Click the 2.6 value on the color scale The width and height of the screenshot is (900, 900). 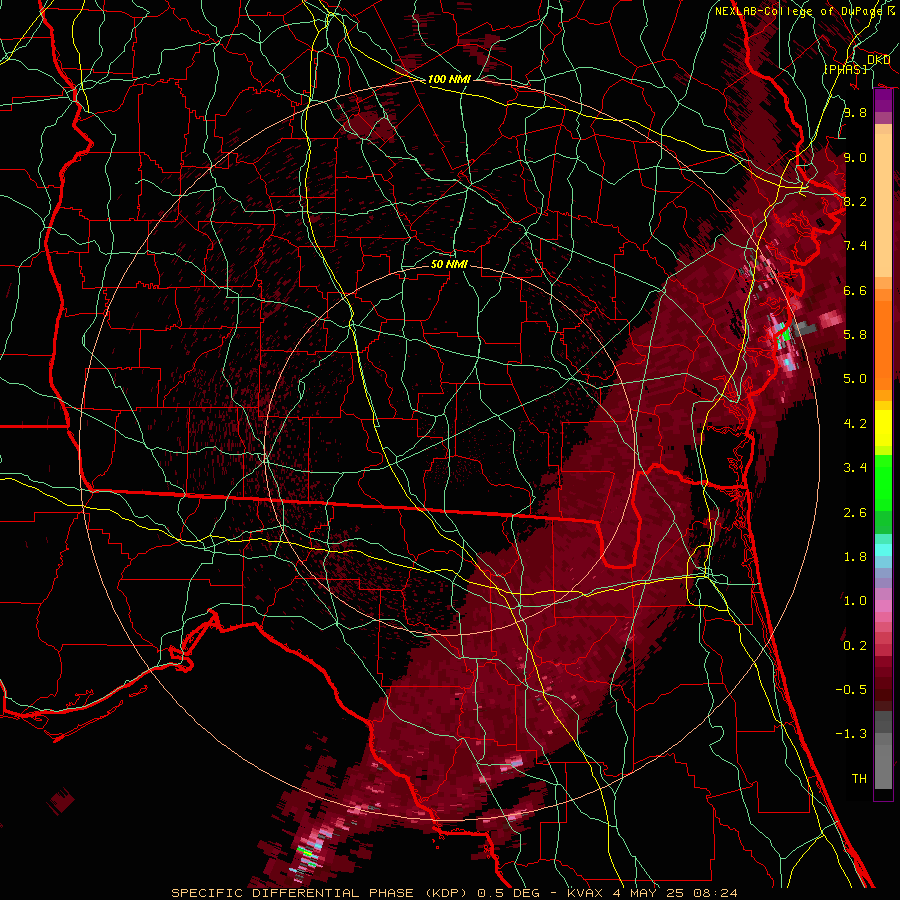click(855, 512)
